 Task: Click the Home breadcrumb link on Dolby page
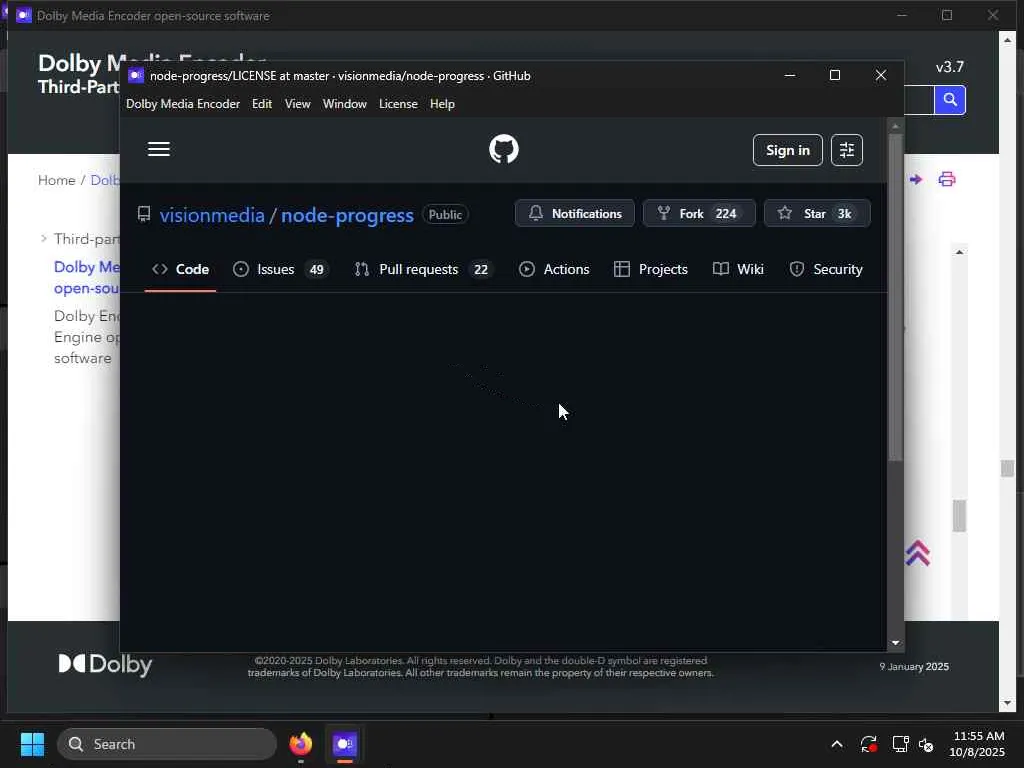56,180
